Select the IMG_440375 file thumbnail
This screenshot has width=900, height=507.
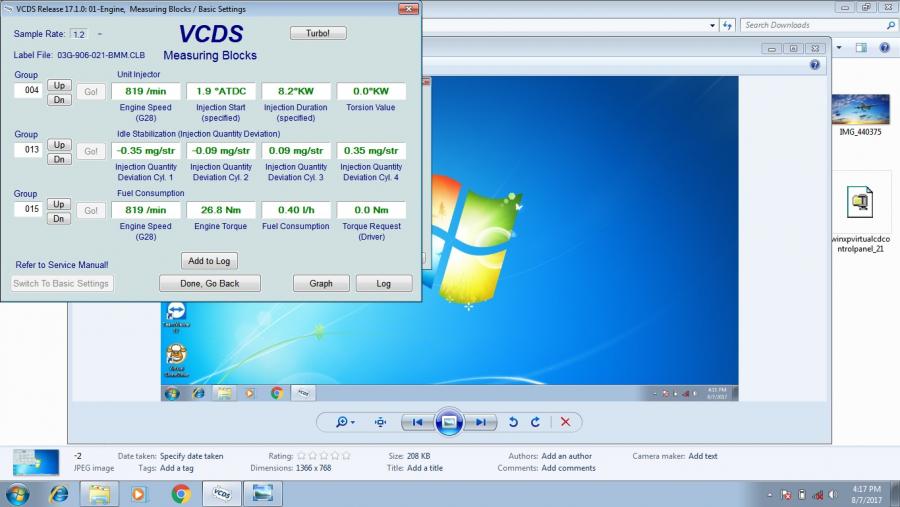tap(860, 110)
